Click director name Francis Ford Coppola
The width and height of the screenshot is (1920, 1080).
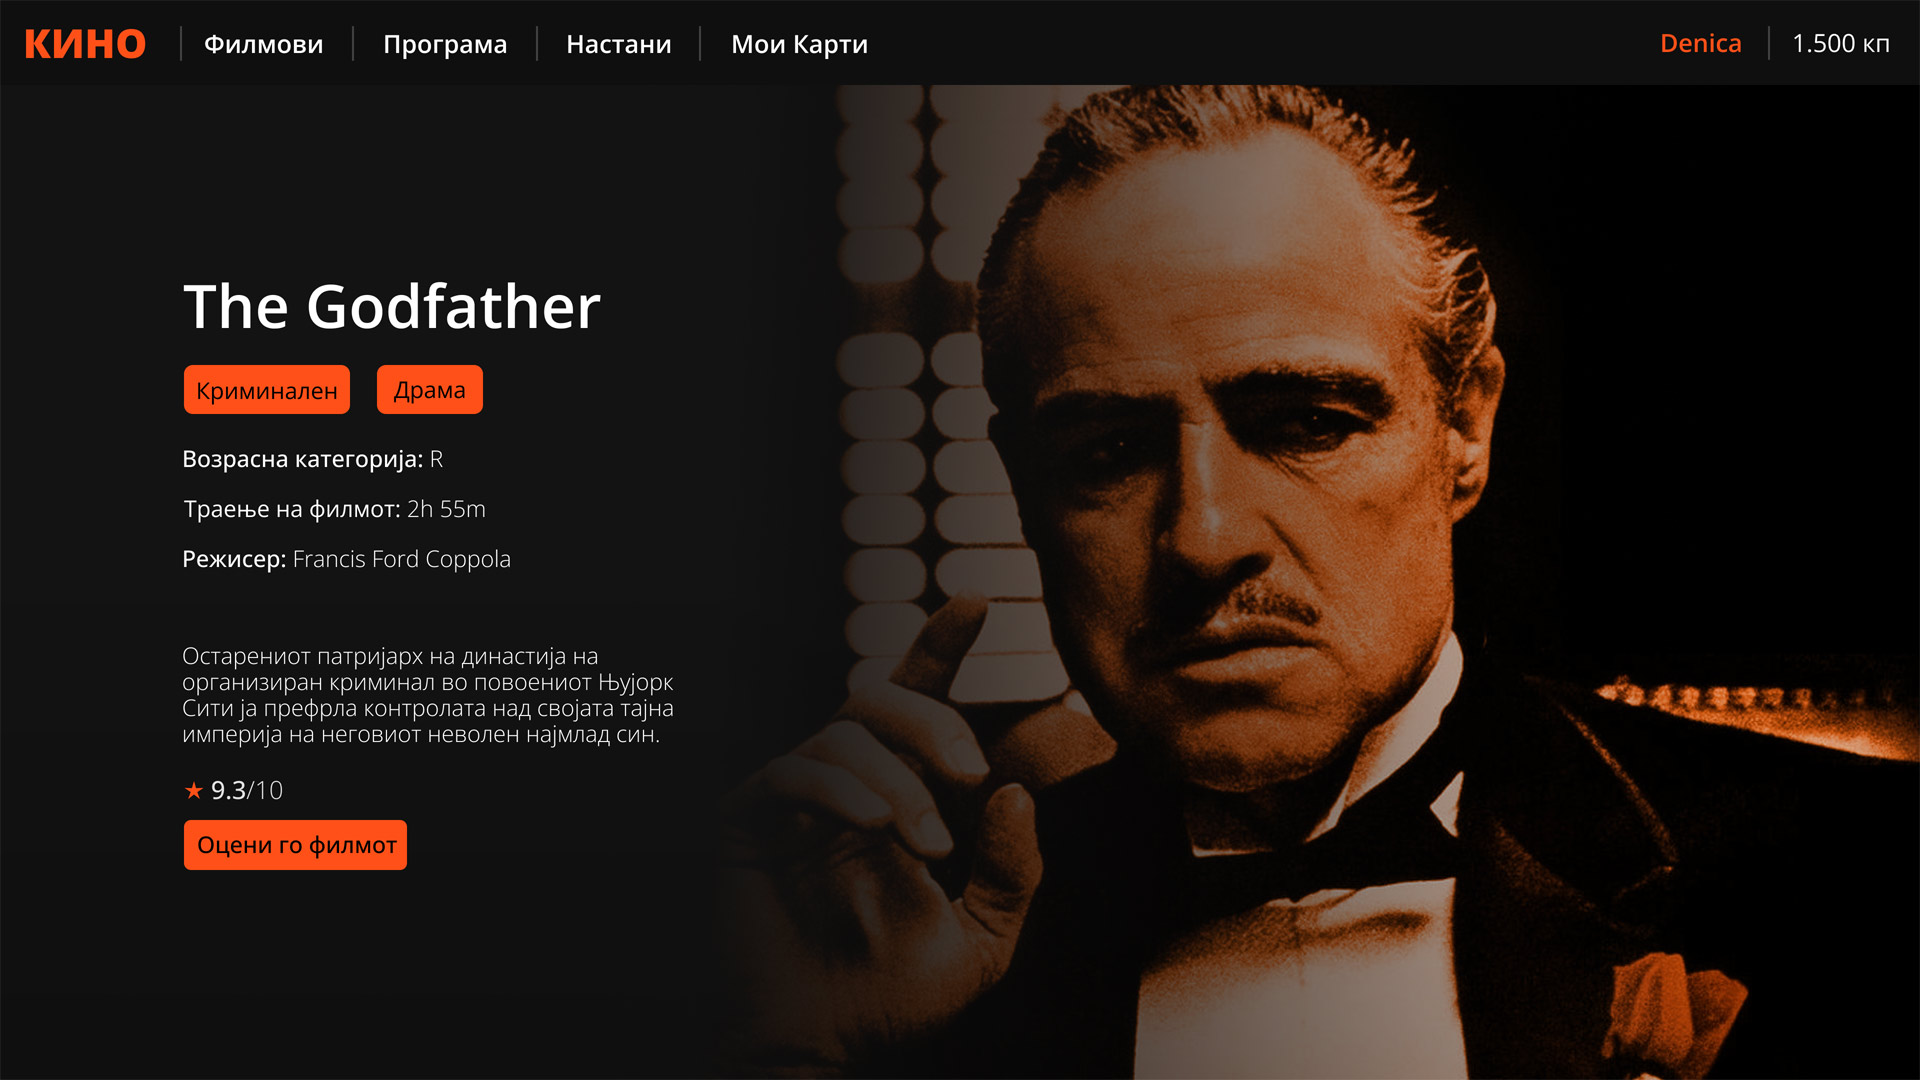coord(401,559)
